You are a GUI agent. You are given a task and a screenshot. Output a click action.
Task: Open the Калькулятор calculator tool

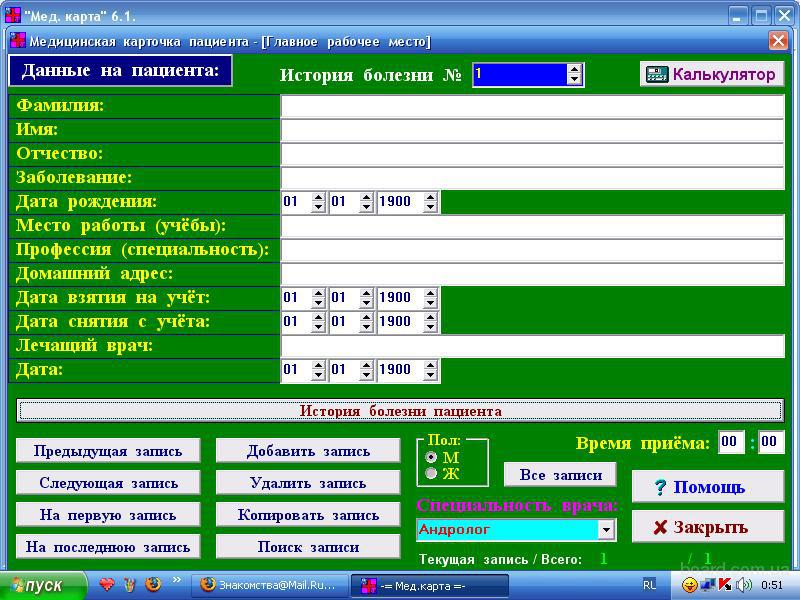click(x=711, y=74)
